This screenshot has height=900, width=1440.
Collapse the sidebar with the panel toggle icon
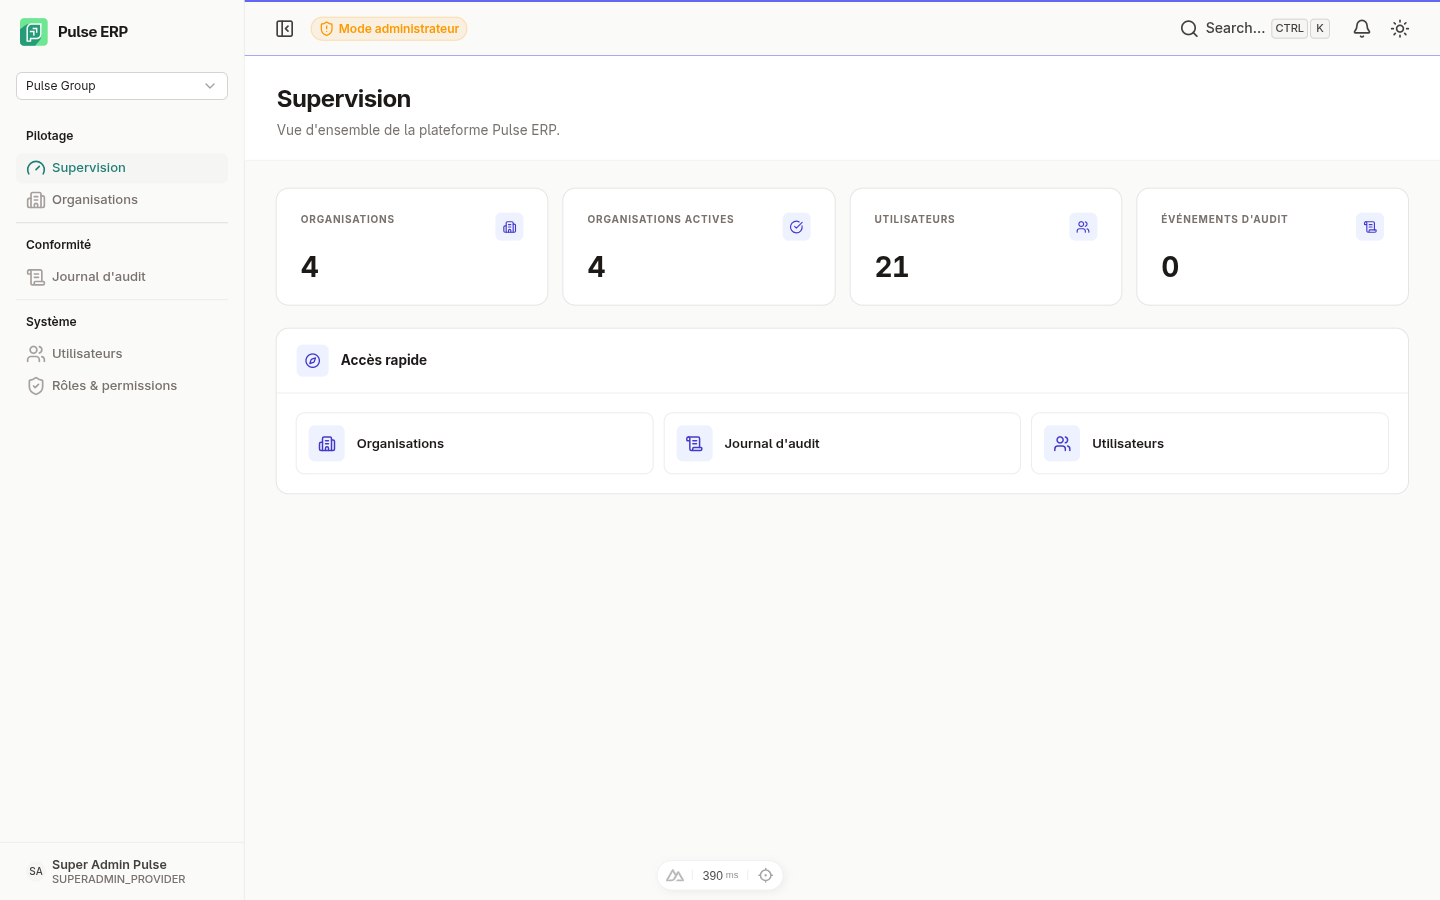pos(285,29)
